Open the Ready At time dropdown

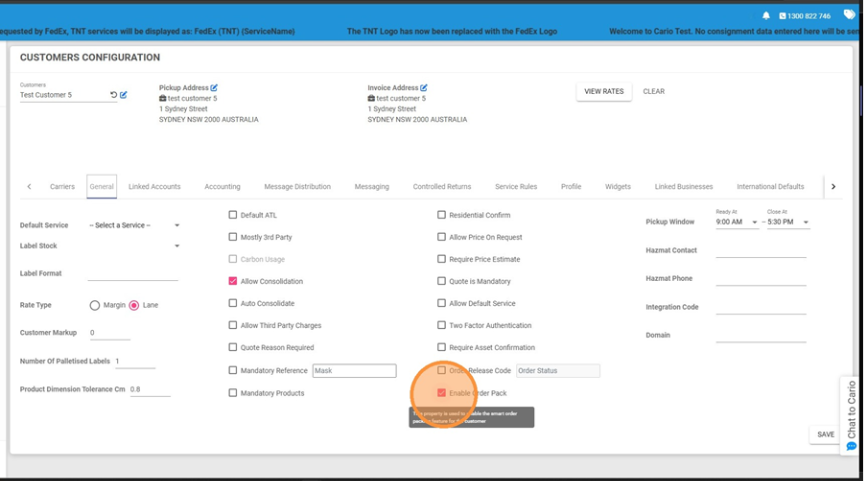click(737, 222)
